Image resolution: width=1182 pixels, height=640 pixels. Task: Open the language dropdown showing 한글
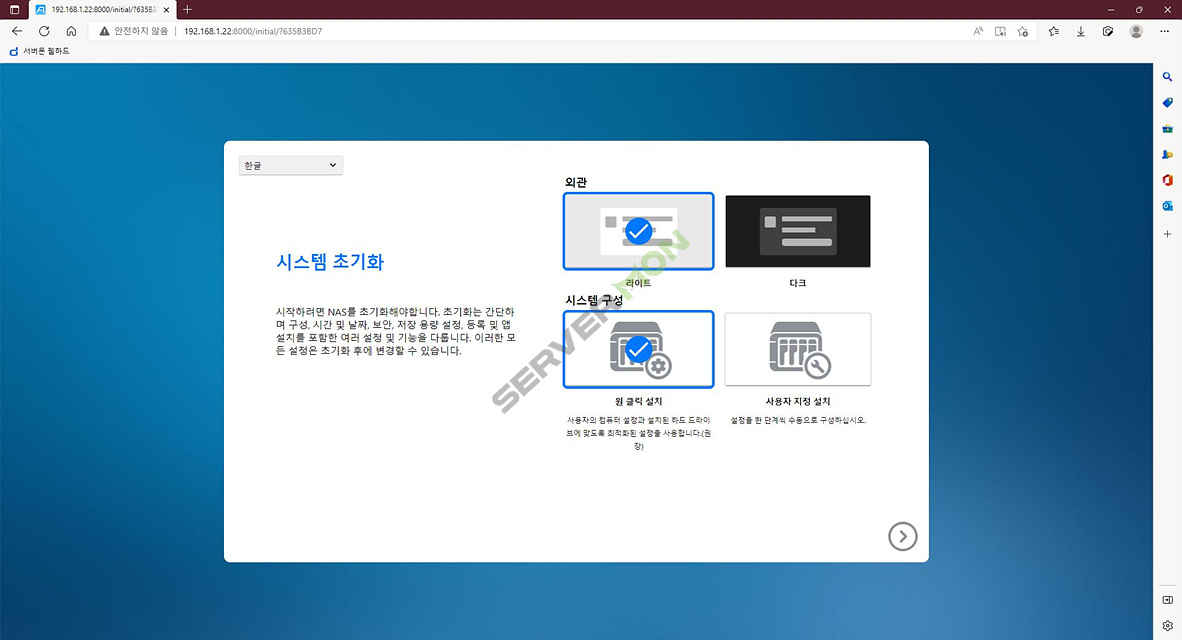pos(290,165)
